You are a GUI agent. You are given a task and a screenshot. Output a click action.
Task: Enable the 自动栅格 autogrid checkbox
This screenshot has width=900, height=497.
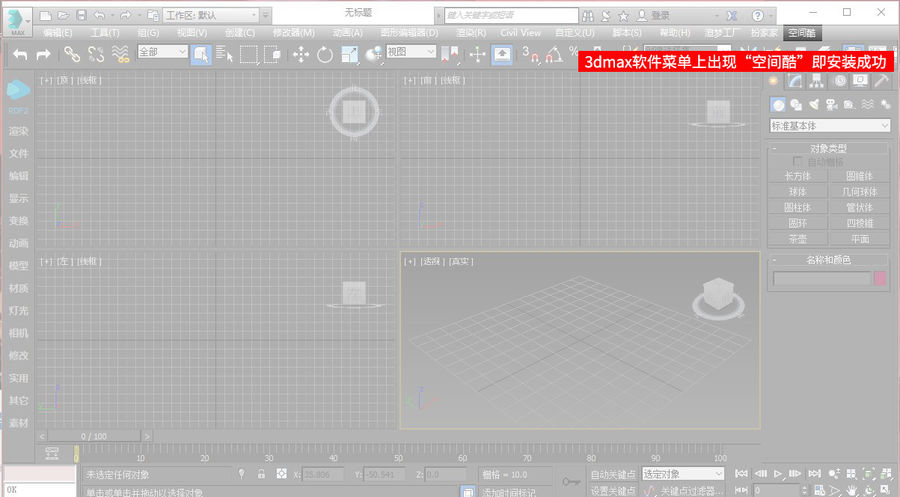pyautogui.click(x=797, y=161)
